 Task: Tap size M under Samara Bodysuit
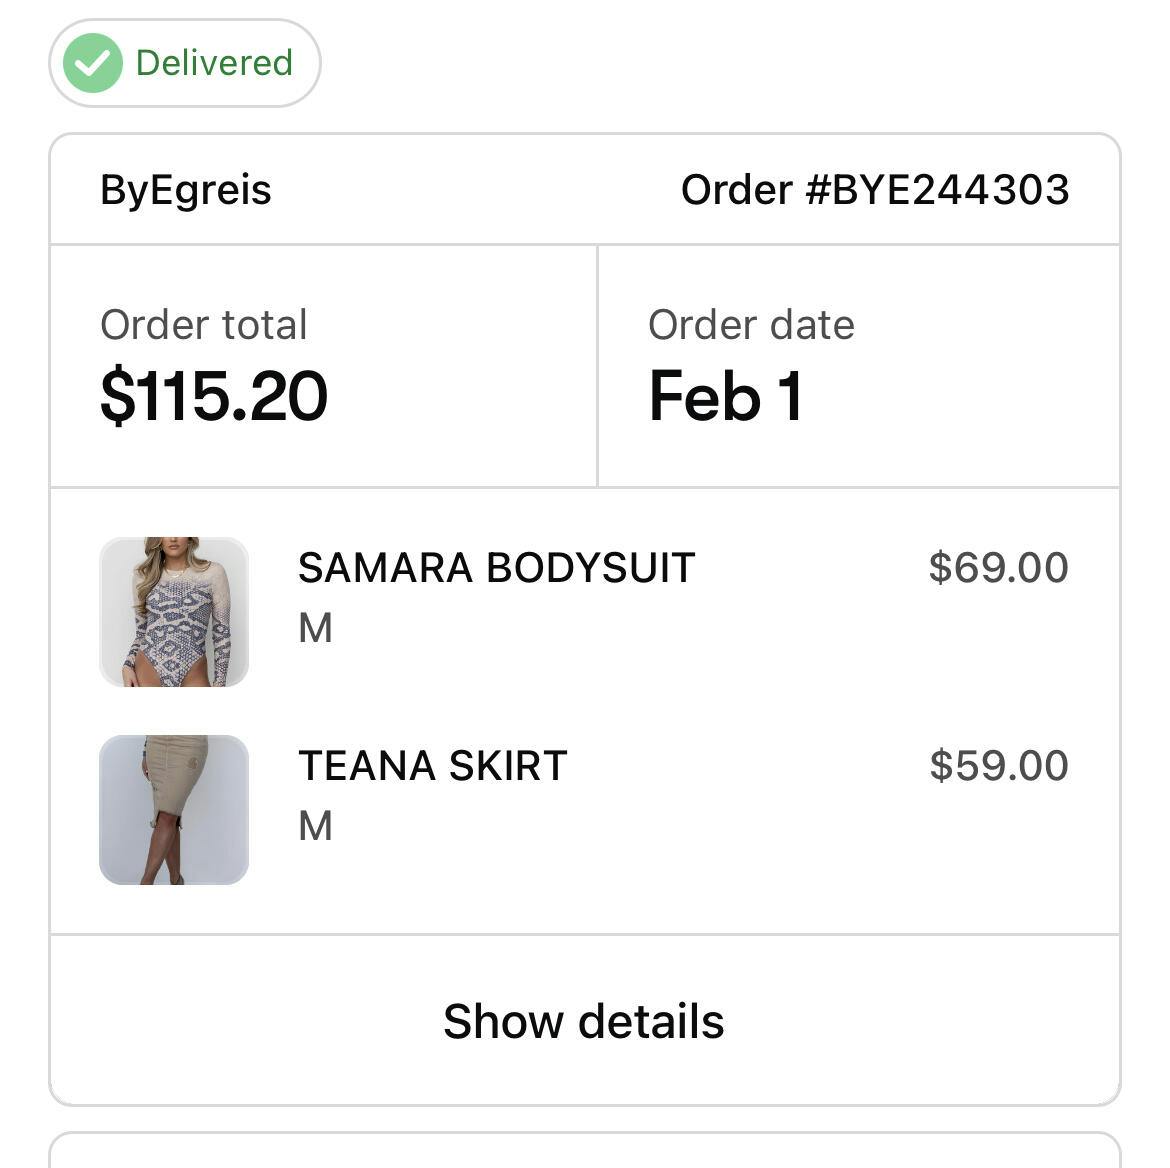(x=315, y=628)
